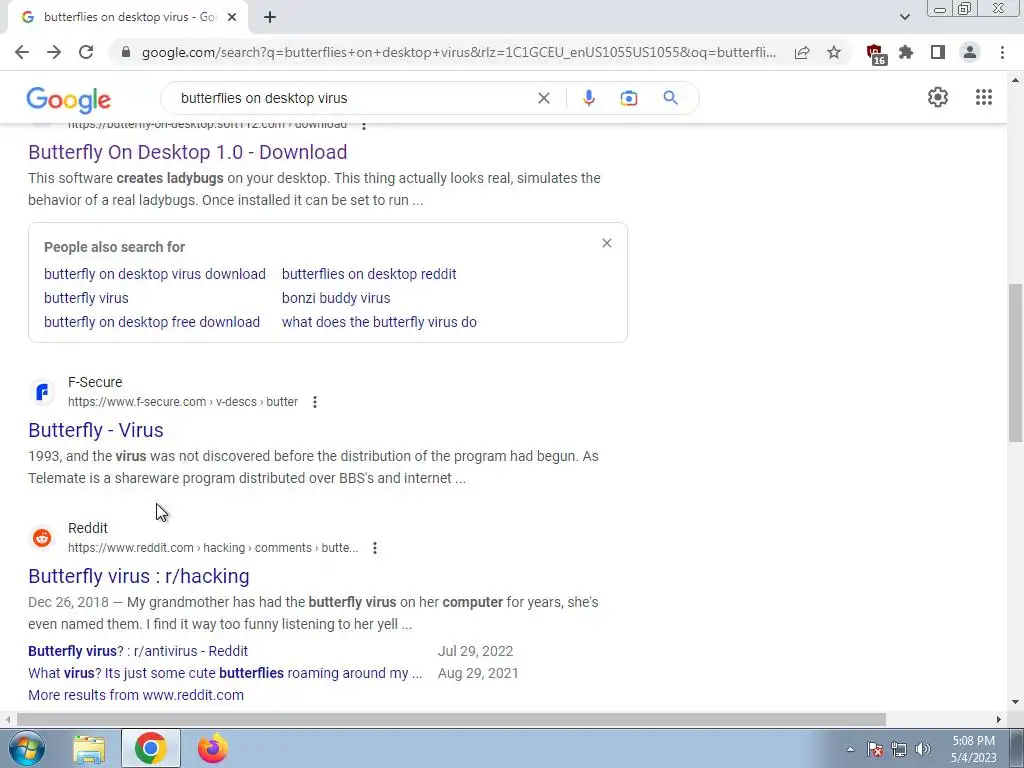The width and height of the screenshot is (1024, 768).
Task: Click the vertical scrollbar thumb
Action: [x=1016, y=362]
